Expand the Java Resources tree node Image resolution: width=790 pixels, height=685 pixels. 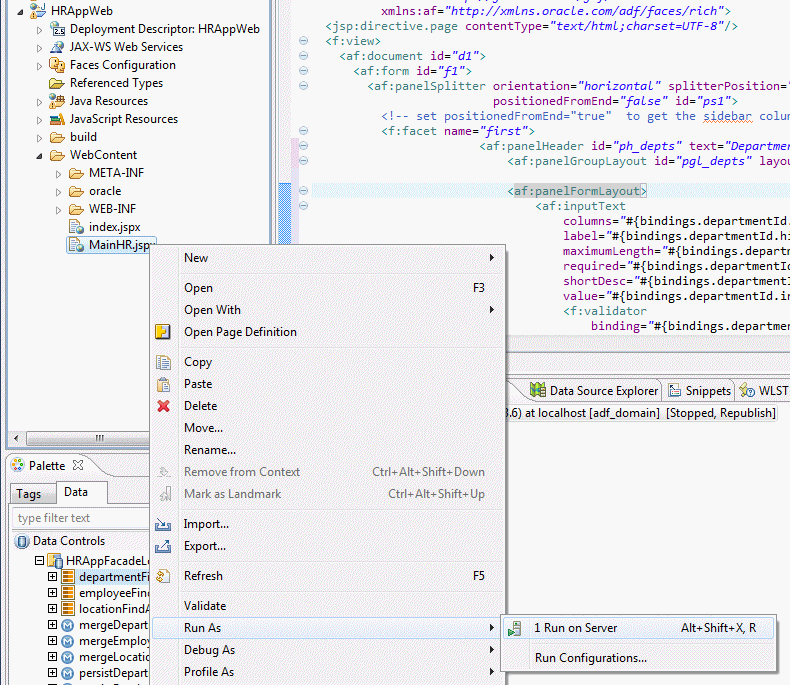(x=40, y=101)
